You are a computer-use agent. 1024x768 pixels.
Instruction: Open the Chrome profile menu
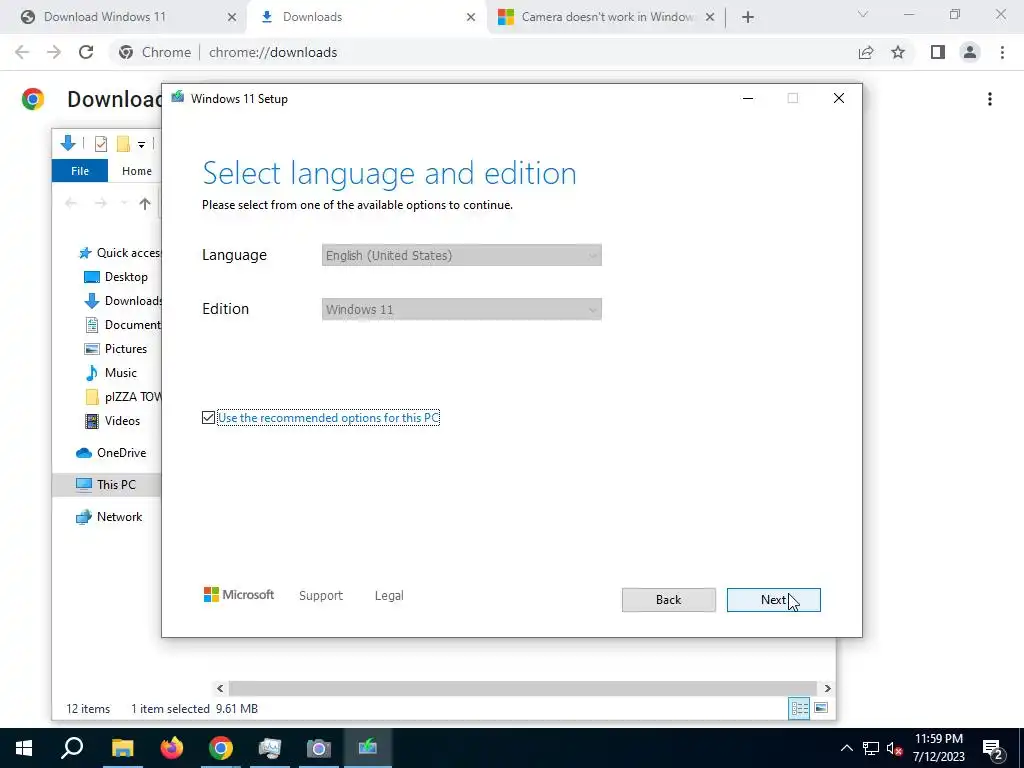(970, 52)
